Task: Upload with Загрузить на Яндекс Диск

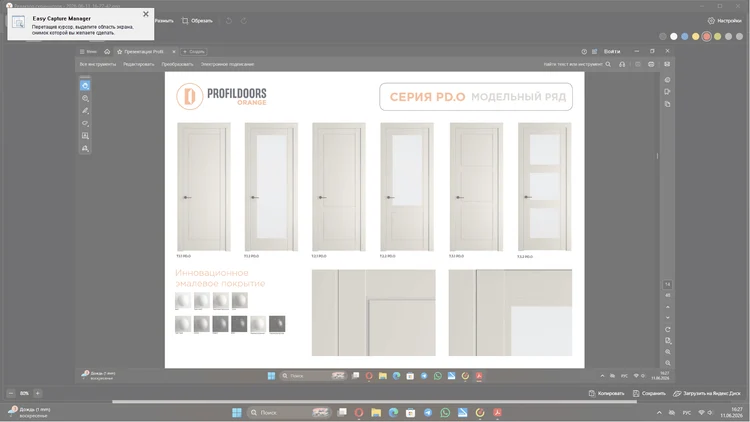Action: (x=707, y=393)
